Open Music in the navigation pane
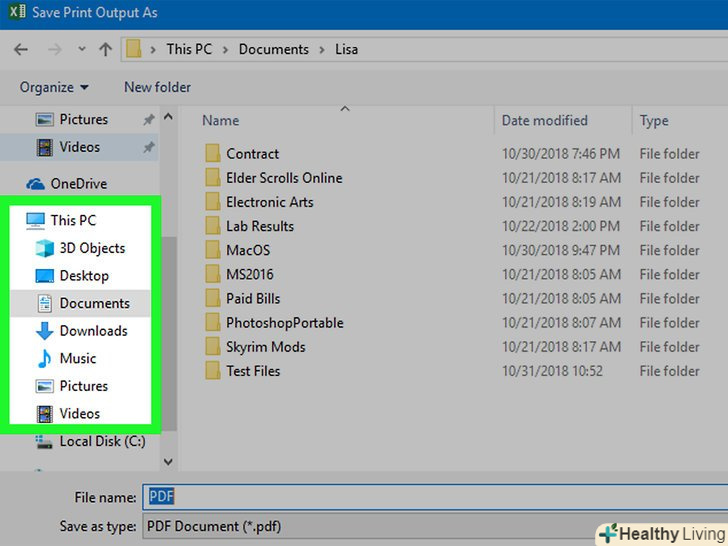 tap(80, 358)
